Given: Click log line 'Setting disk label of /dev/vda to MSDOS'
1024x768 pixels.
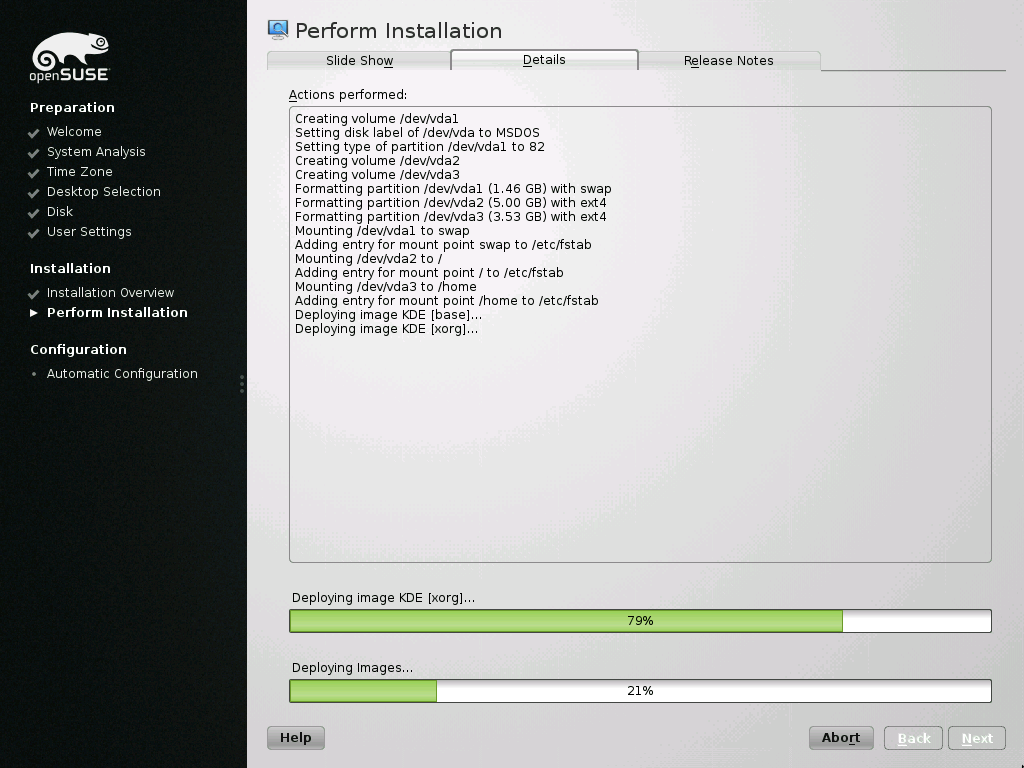Looking at the screenshot, I should (x=417, y=133).
